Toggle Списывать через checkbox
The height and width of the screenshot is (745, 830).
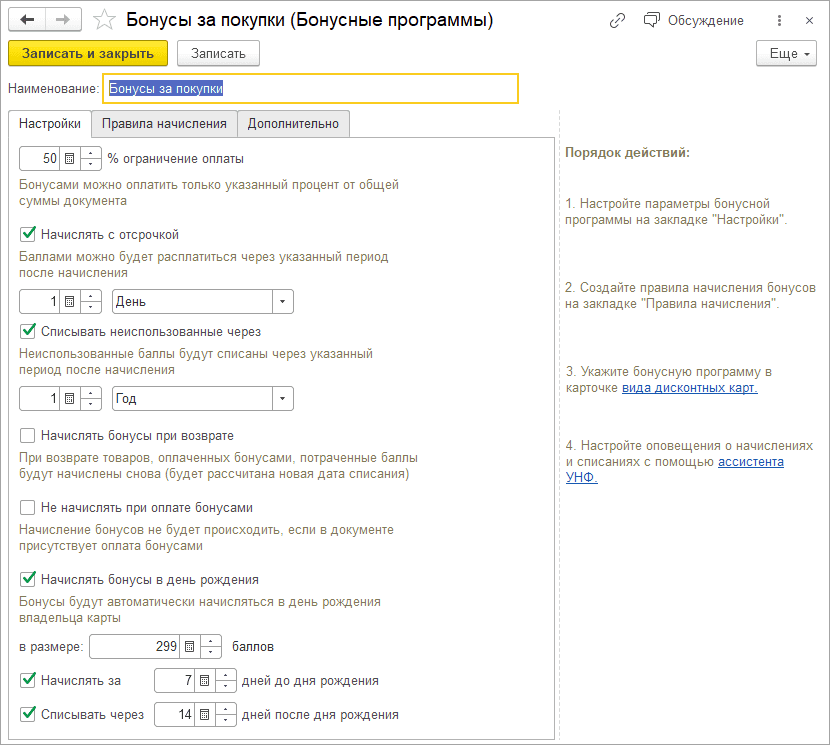[x=28, y=714]
